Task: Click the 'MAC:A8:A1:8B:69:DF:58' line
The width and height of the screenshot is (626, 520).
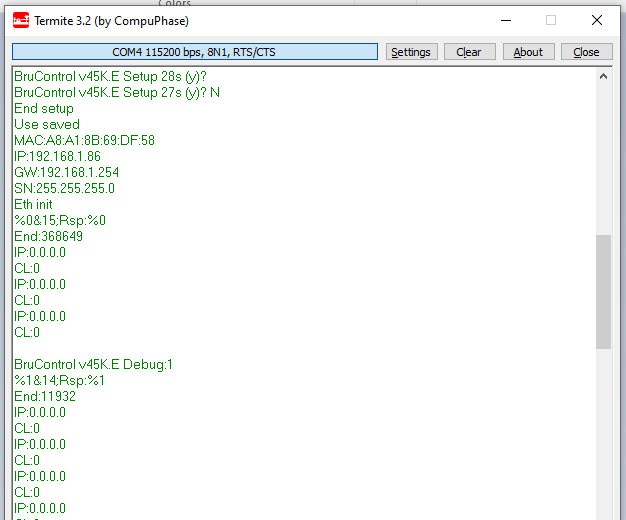Action: 84,140
